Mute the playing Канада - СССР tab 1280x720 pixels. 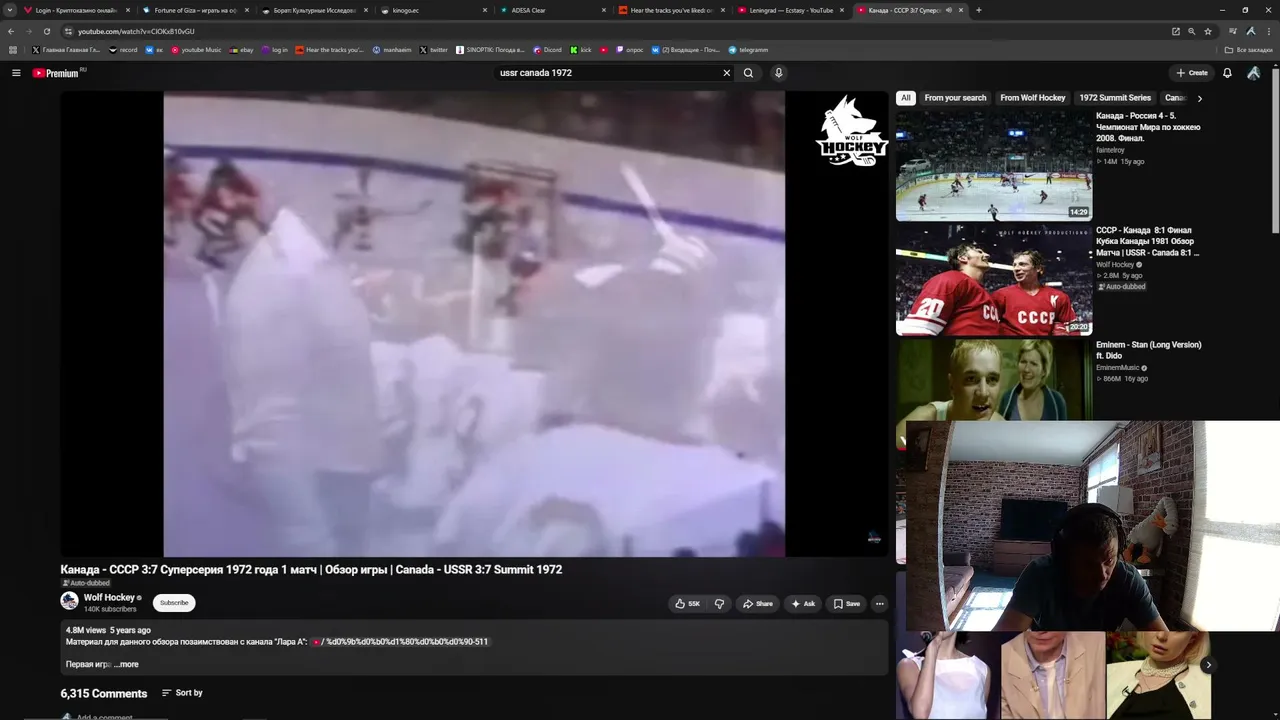pyautogui.click(x=948, y=10)
